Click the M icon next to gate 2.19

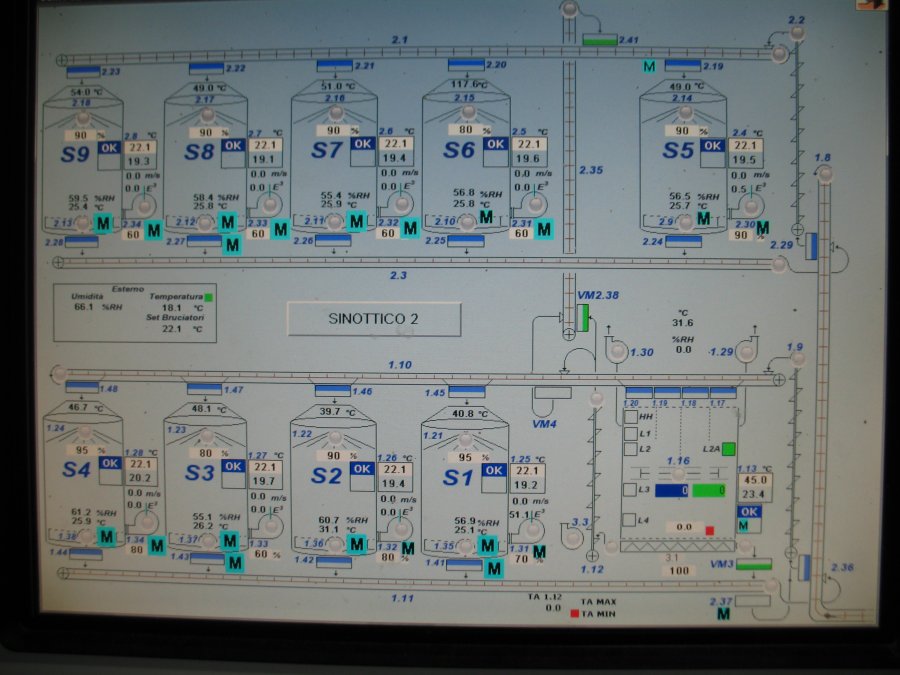click(x=649, y=67)
